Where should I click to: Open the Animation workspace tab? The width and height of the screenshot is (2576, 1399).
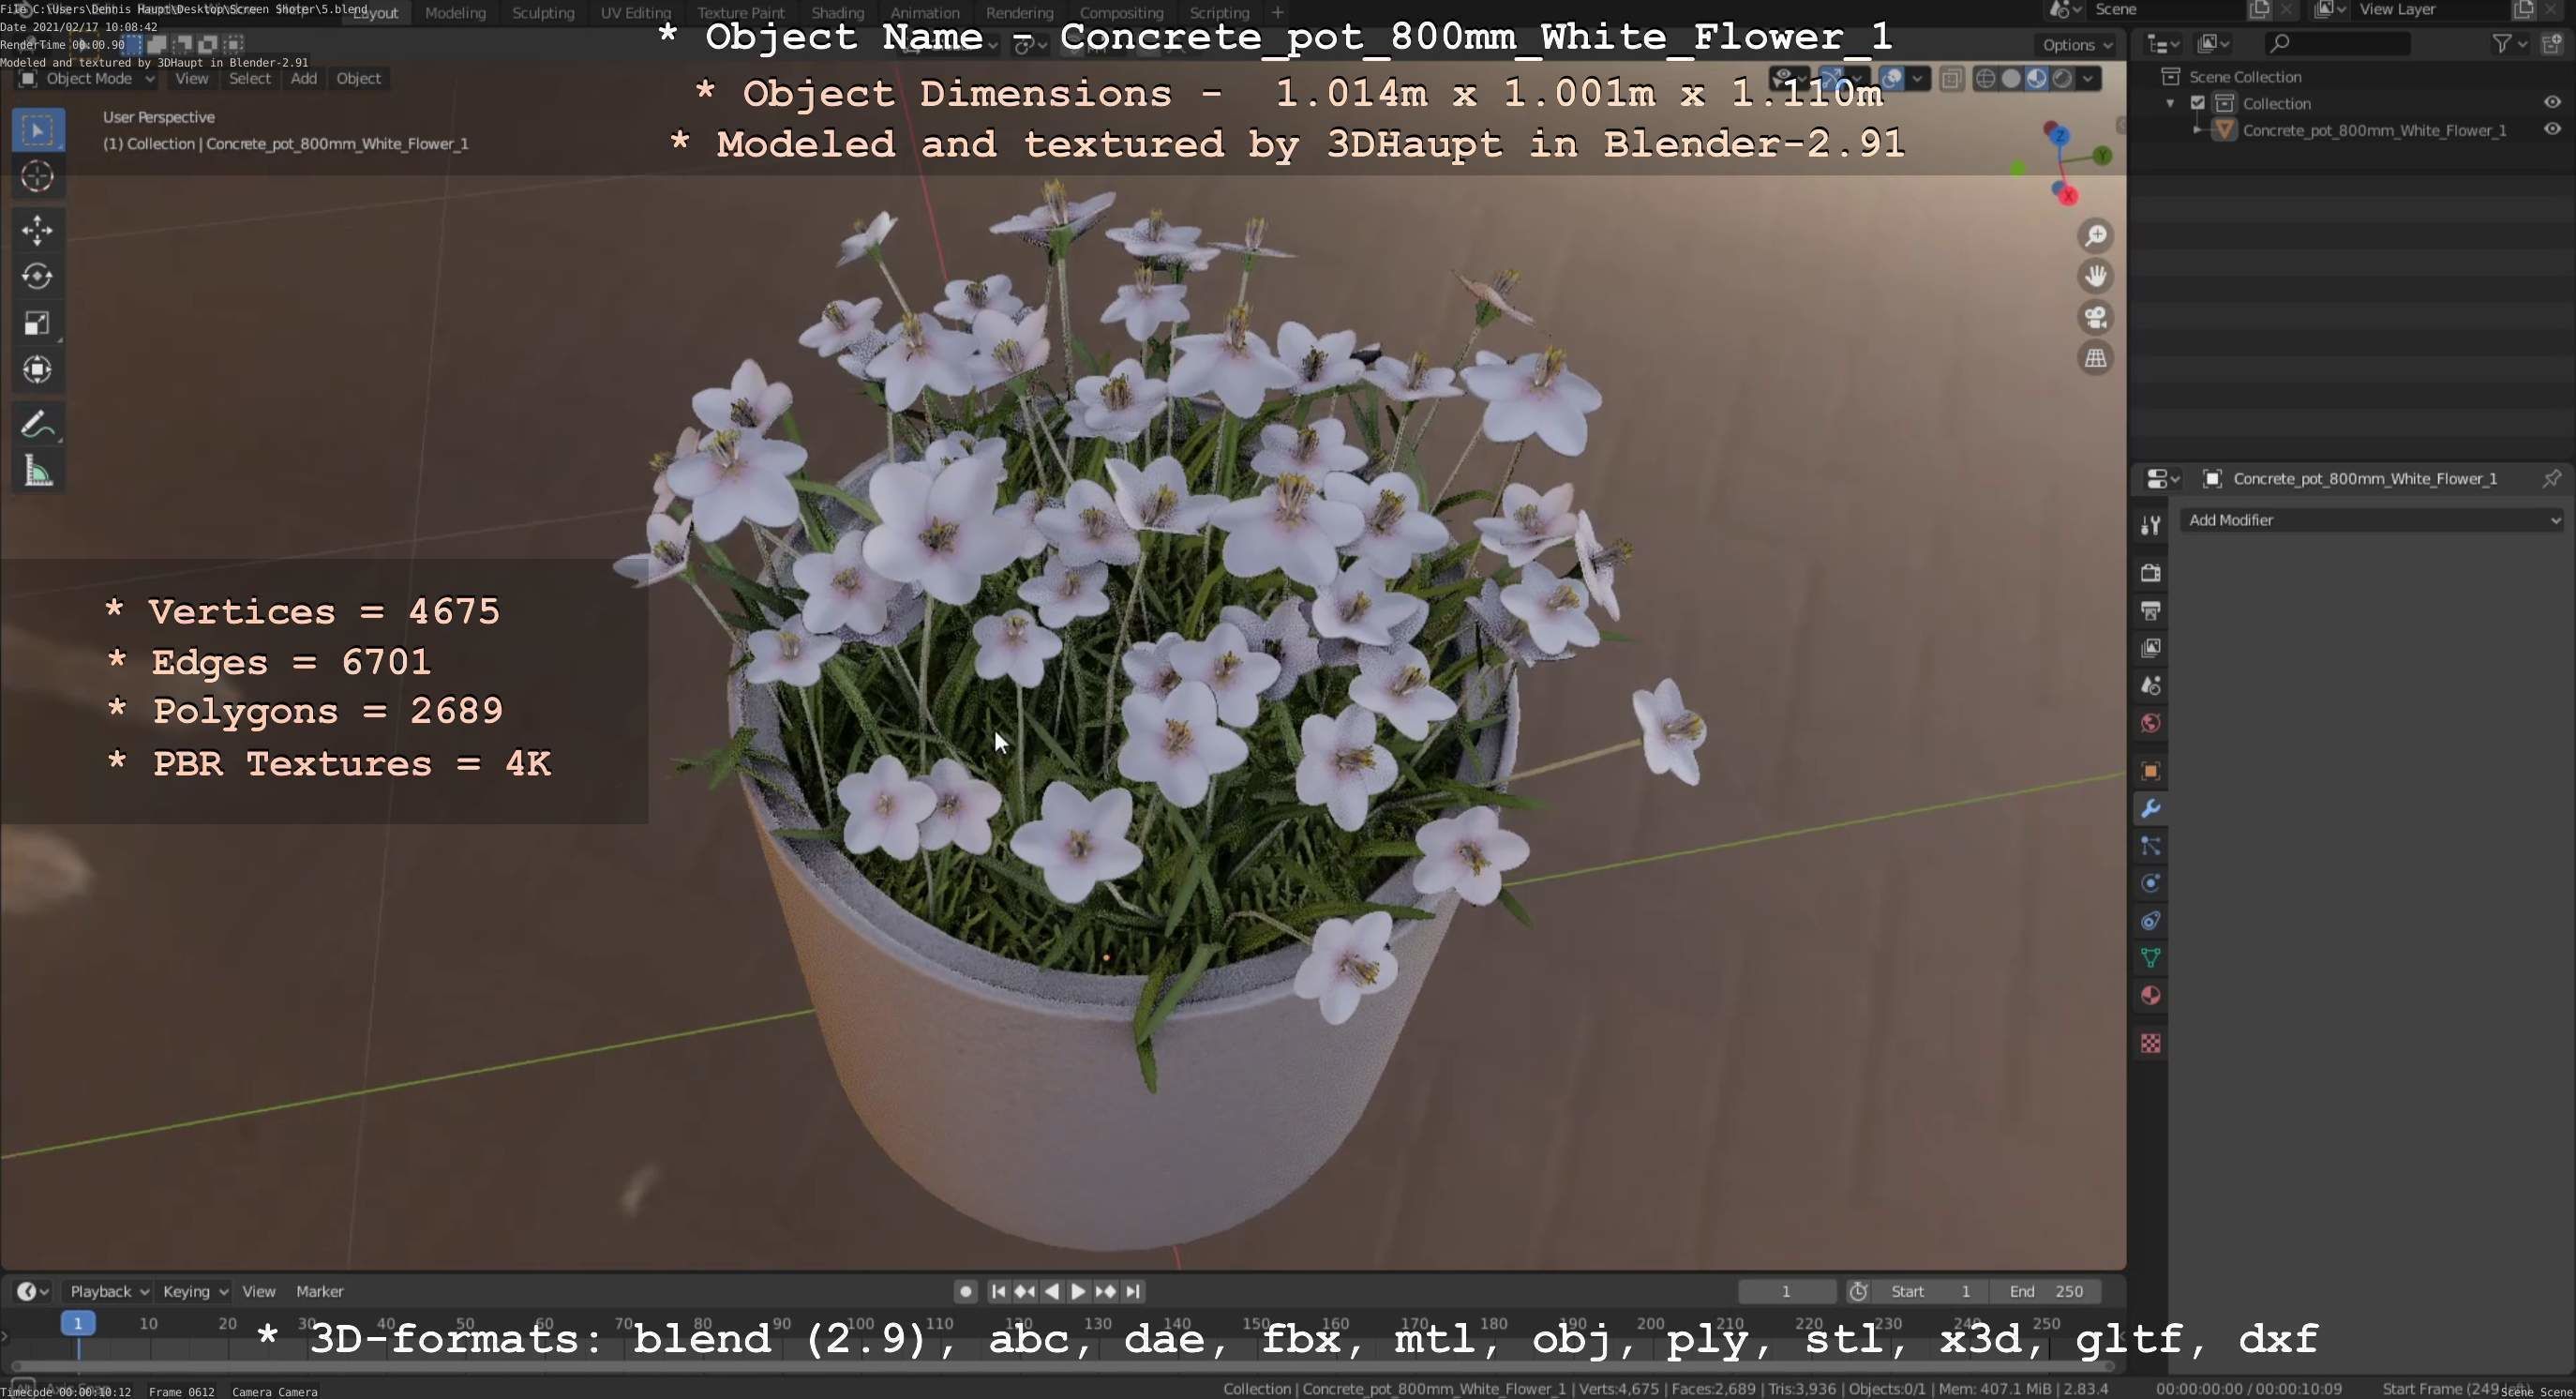pyautogui.click(x=924, y=13)
